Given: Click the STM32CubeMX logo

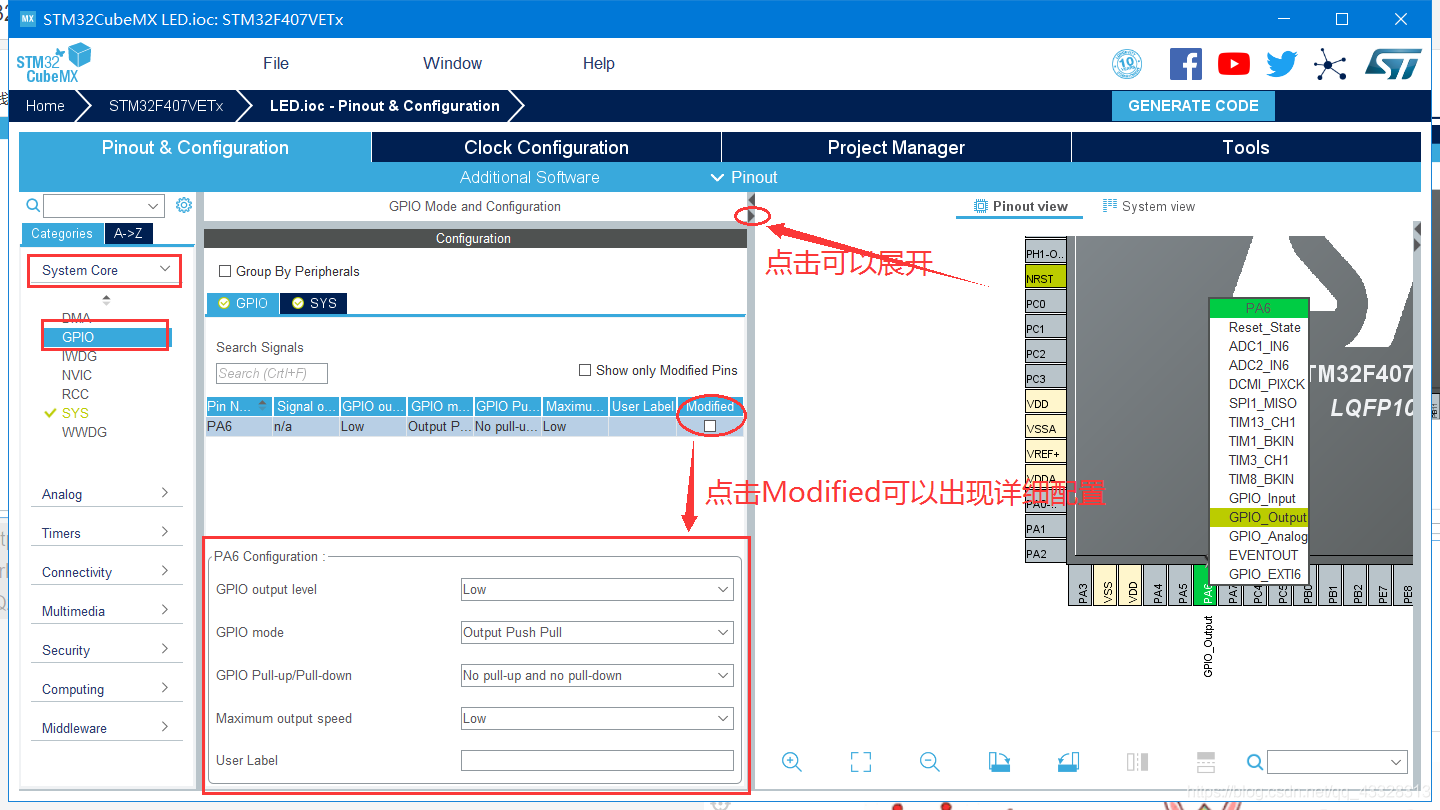Looking at the screenshot, I should point(54,63).
